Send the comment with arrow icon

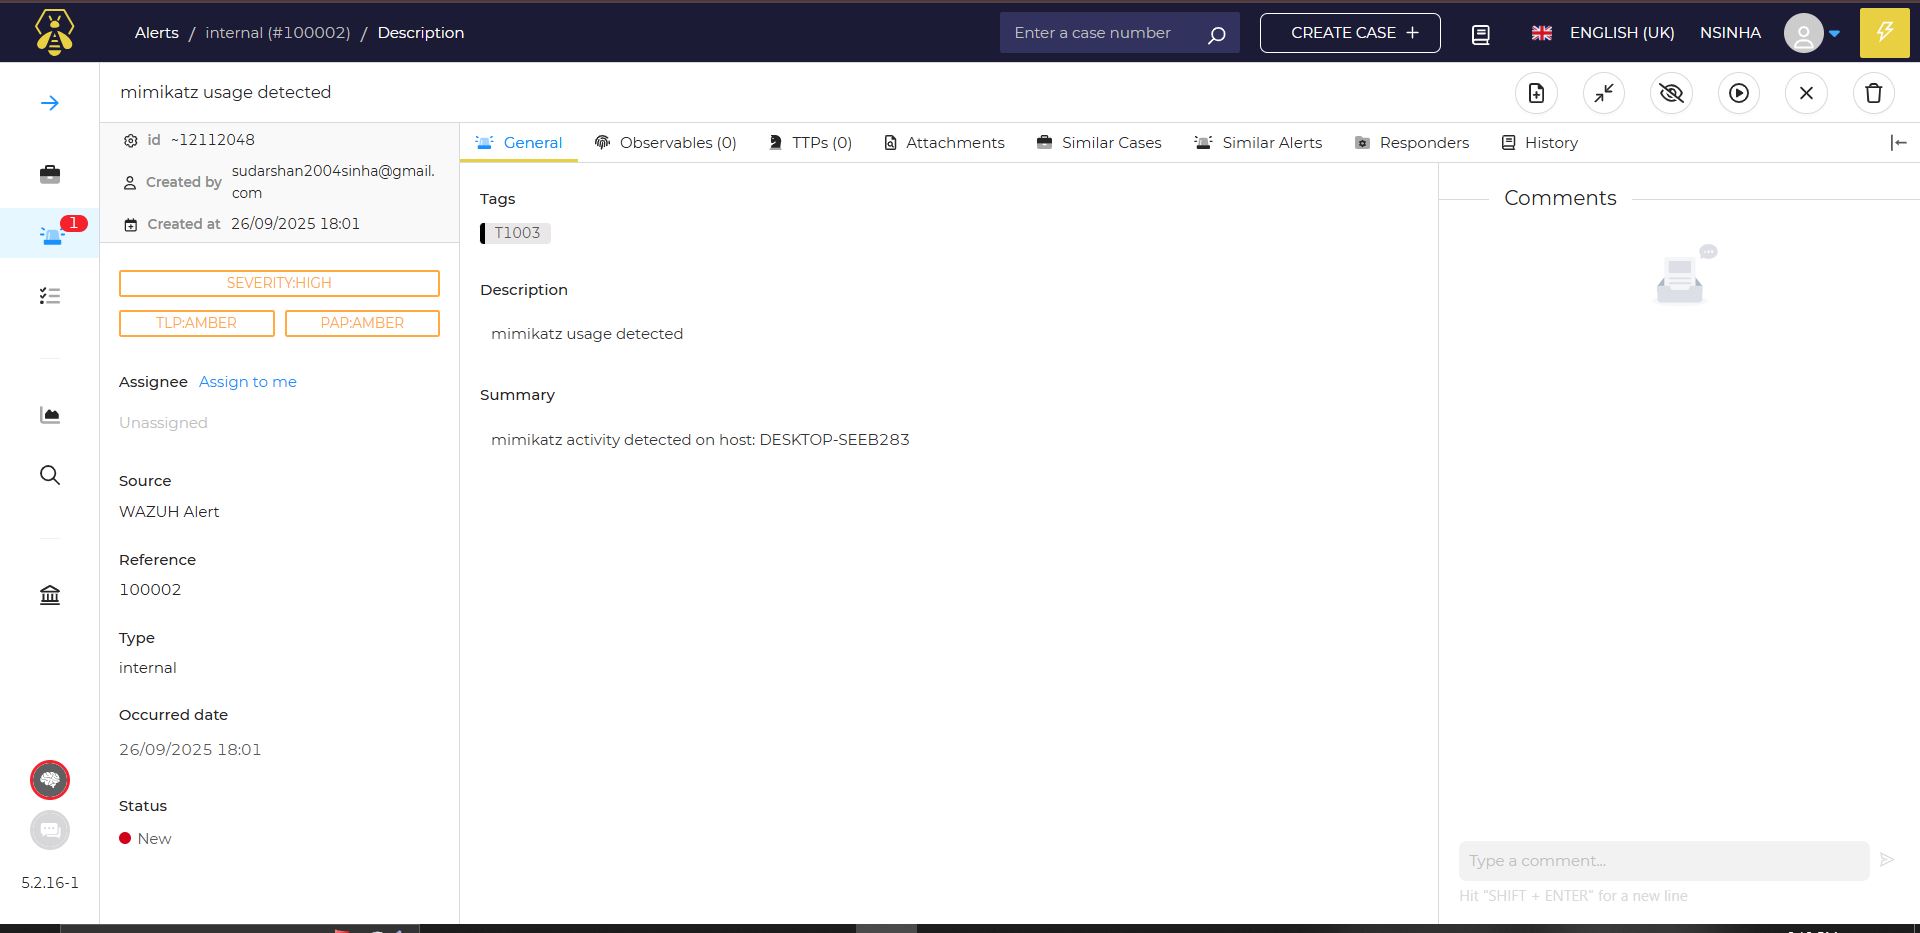pos(1887,860)
